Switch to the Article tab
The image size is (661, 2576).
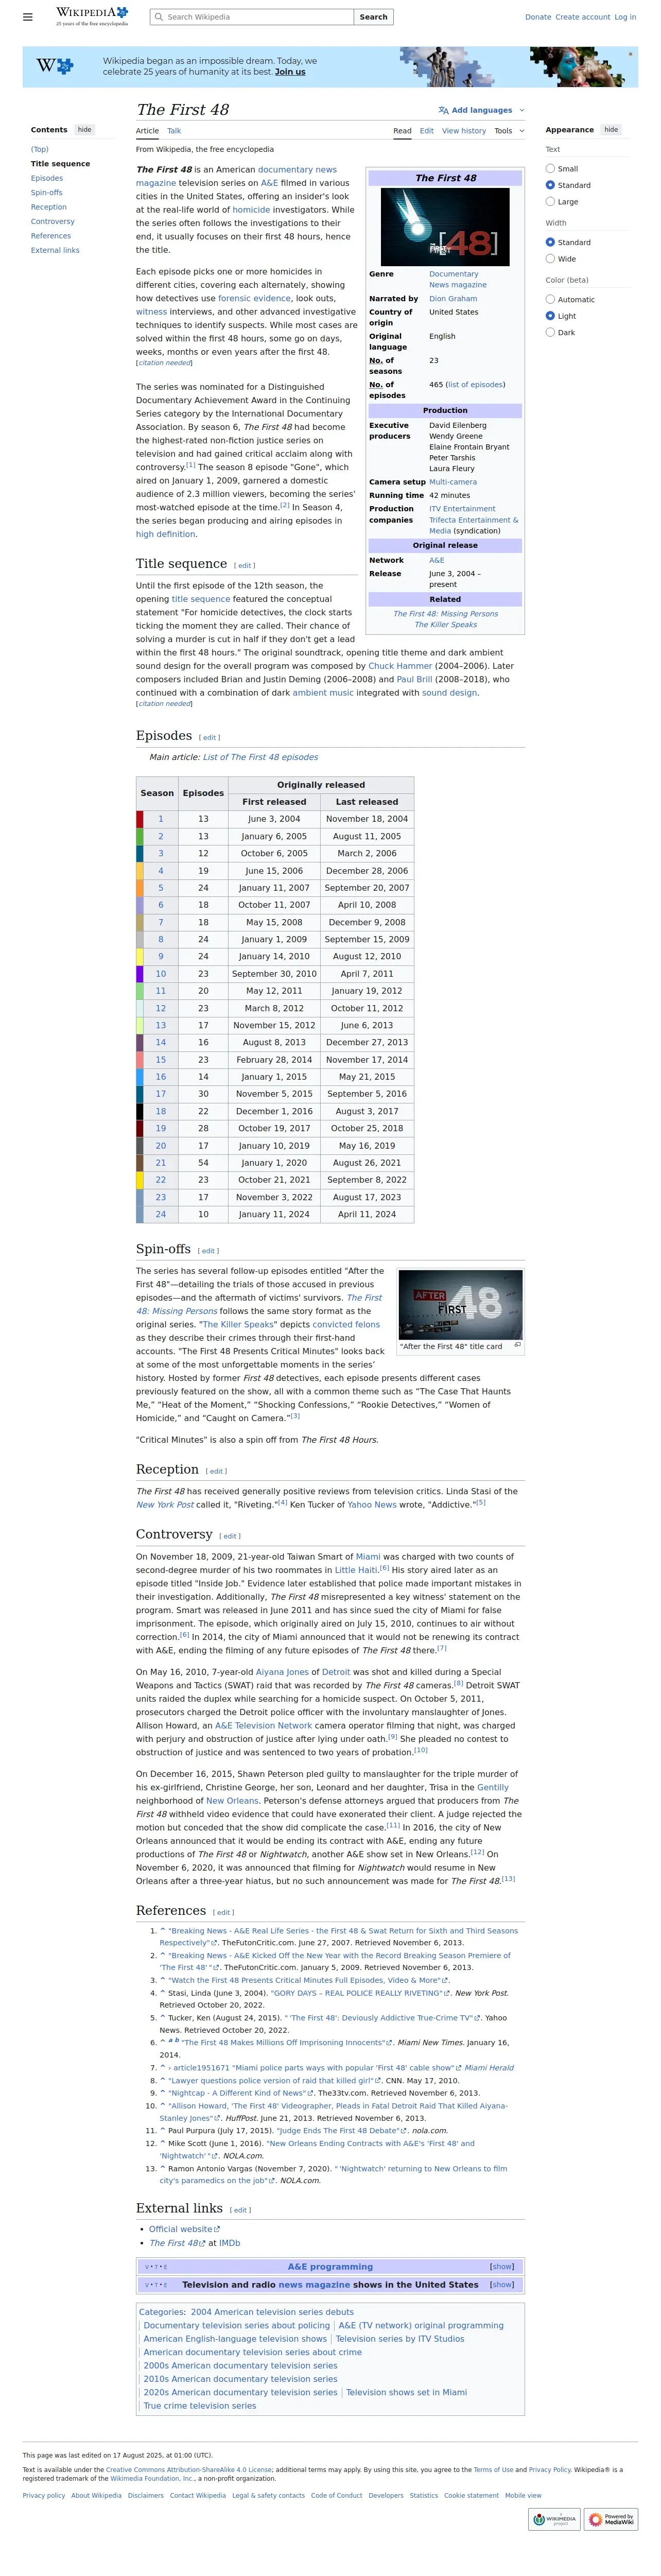pos(147,131)
